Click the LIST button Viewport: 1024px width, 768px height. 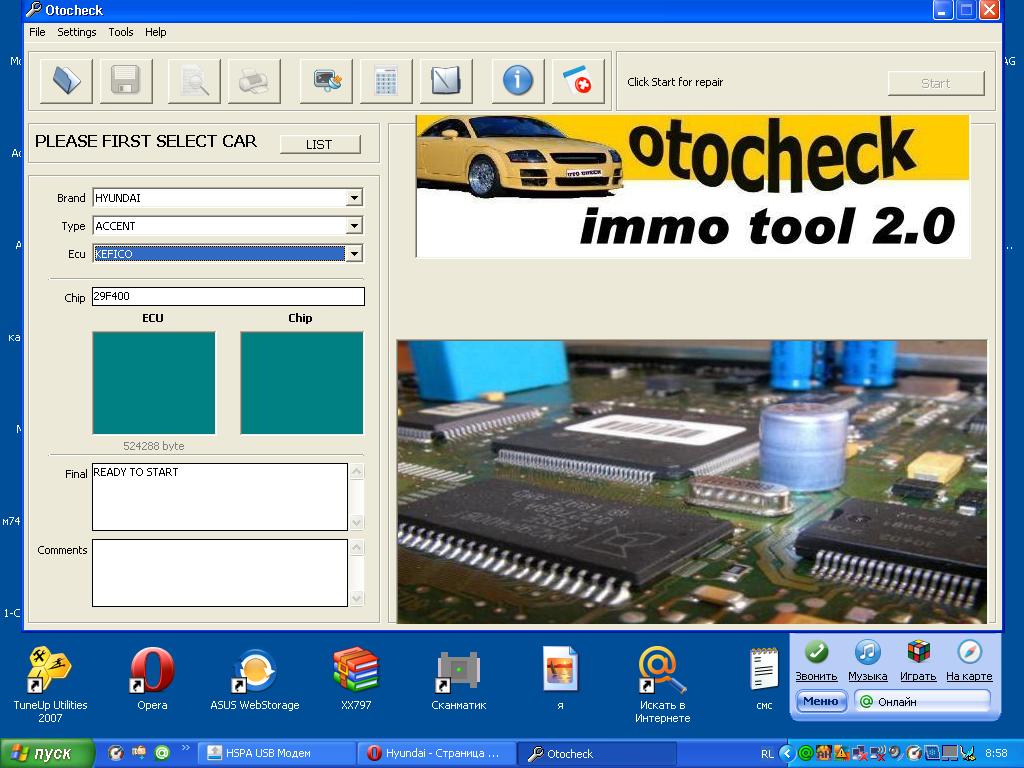point(320,144)
